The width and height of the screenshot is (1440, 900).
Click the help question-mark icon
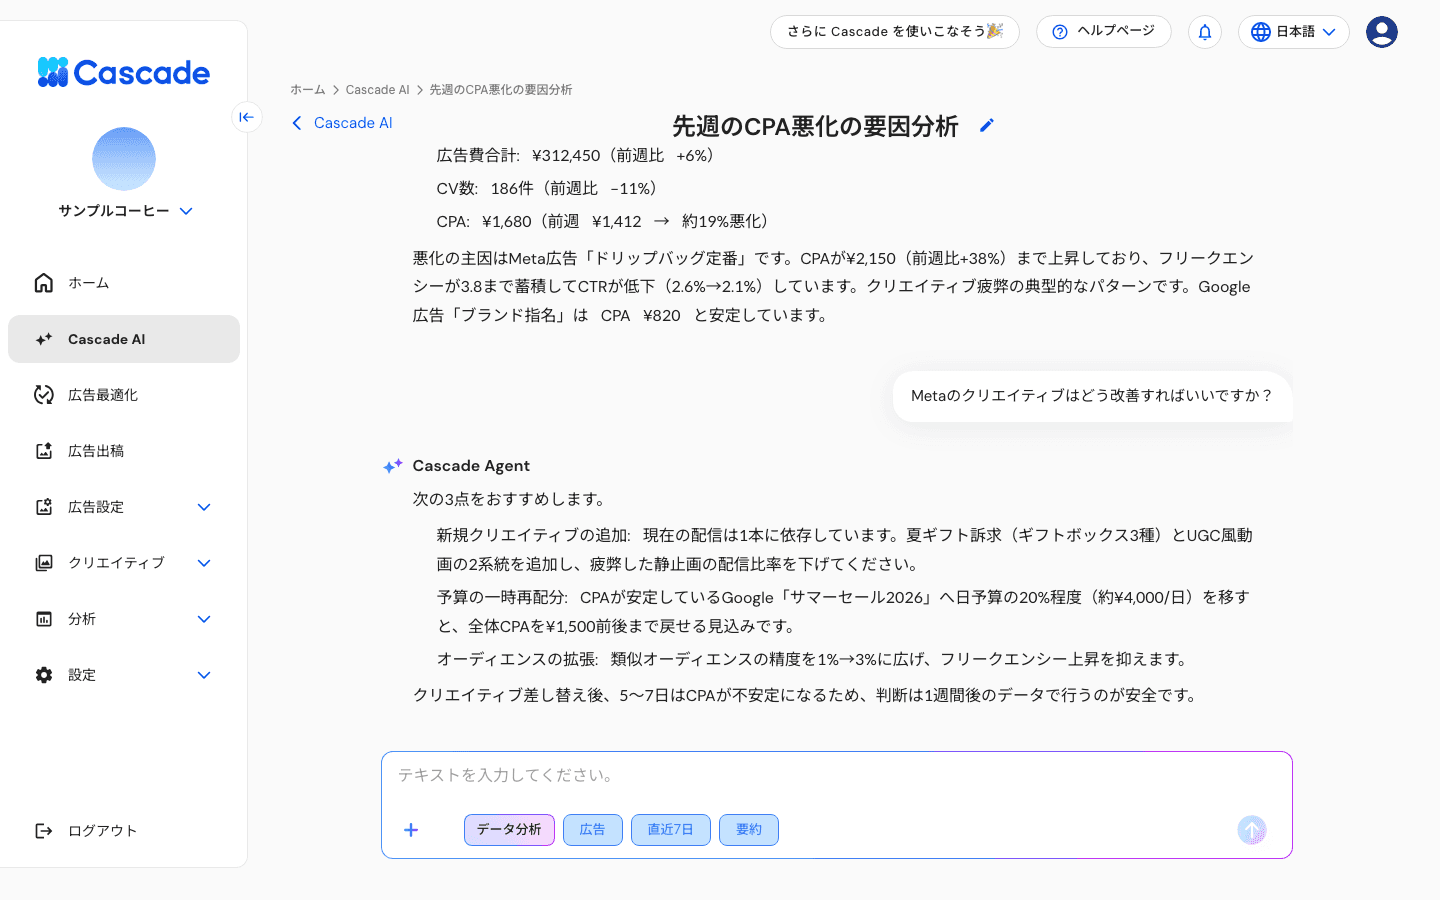click(1060, 32)
